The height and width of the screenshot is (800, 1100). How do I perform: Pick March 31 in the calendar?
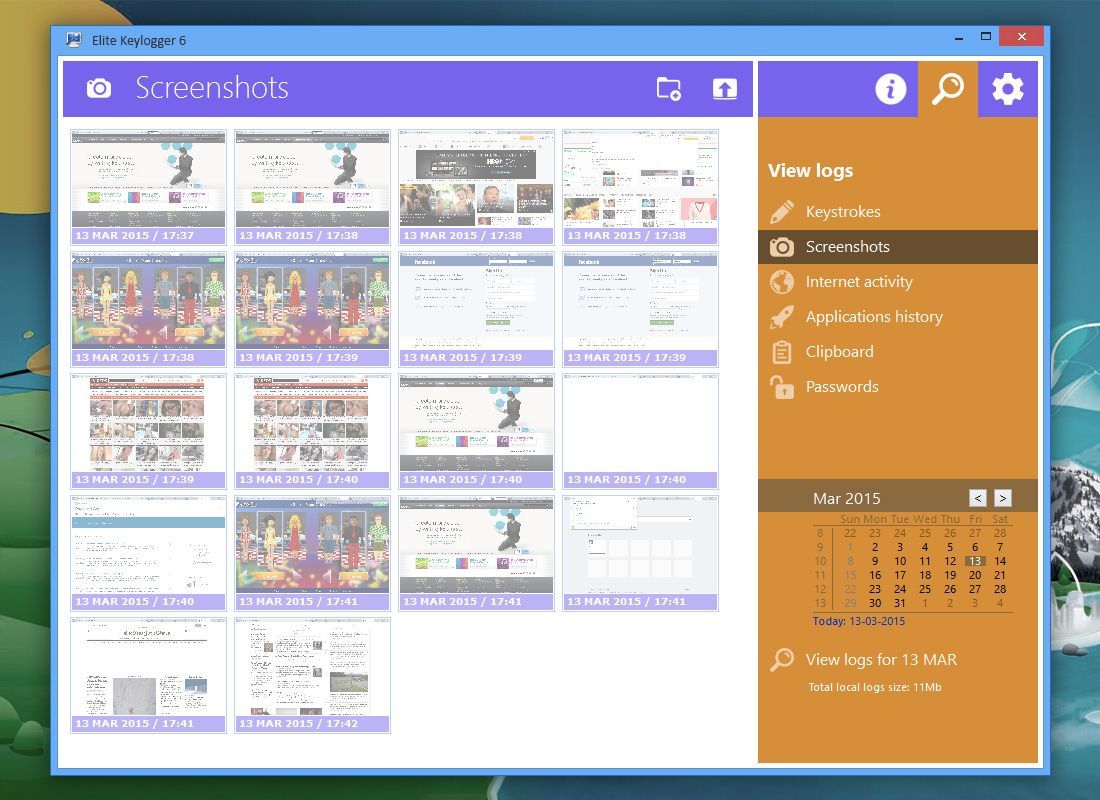900,604
